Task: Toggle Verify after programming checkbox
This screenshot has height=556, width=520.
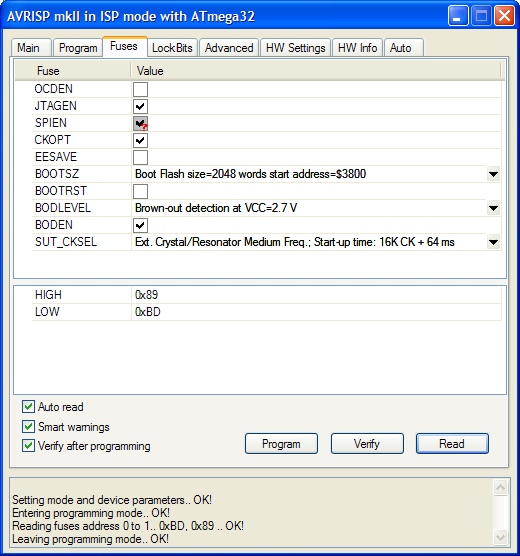Action: click(28, 446)
